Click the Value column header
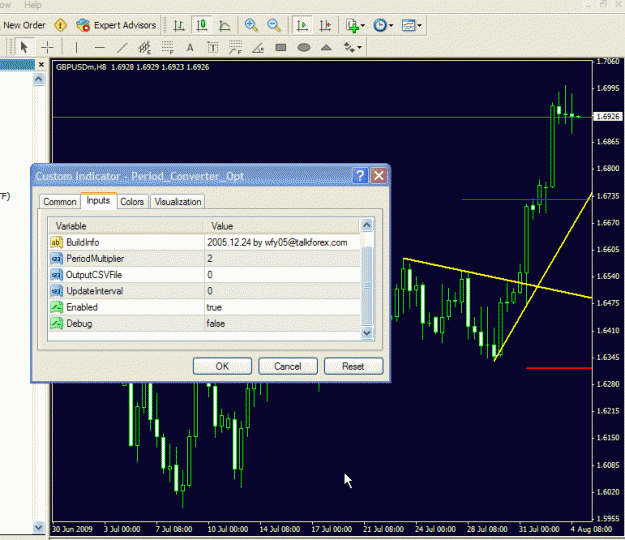The image size is (625, 540). 281,226
